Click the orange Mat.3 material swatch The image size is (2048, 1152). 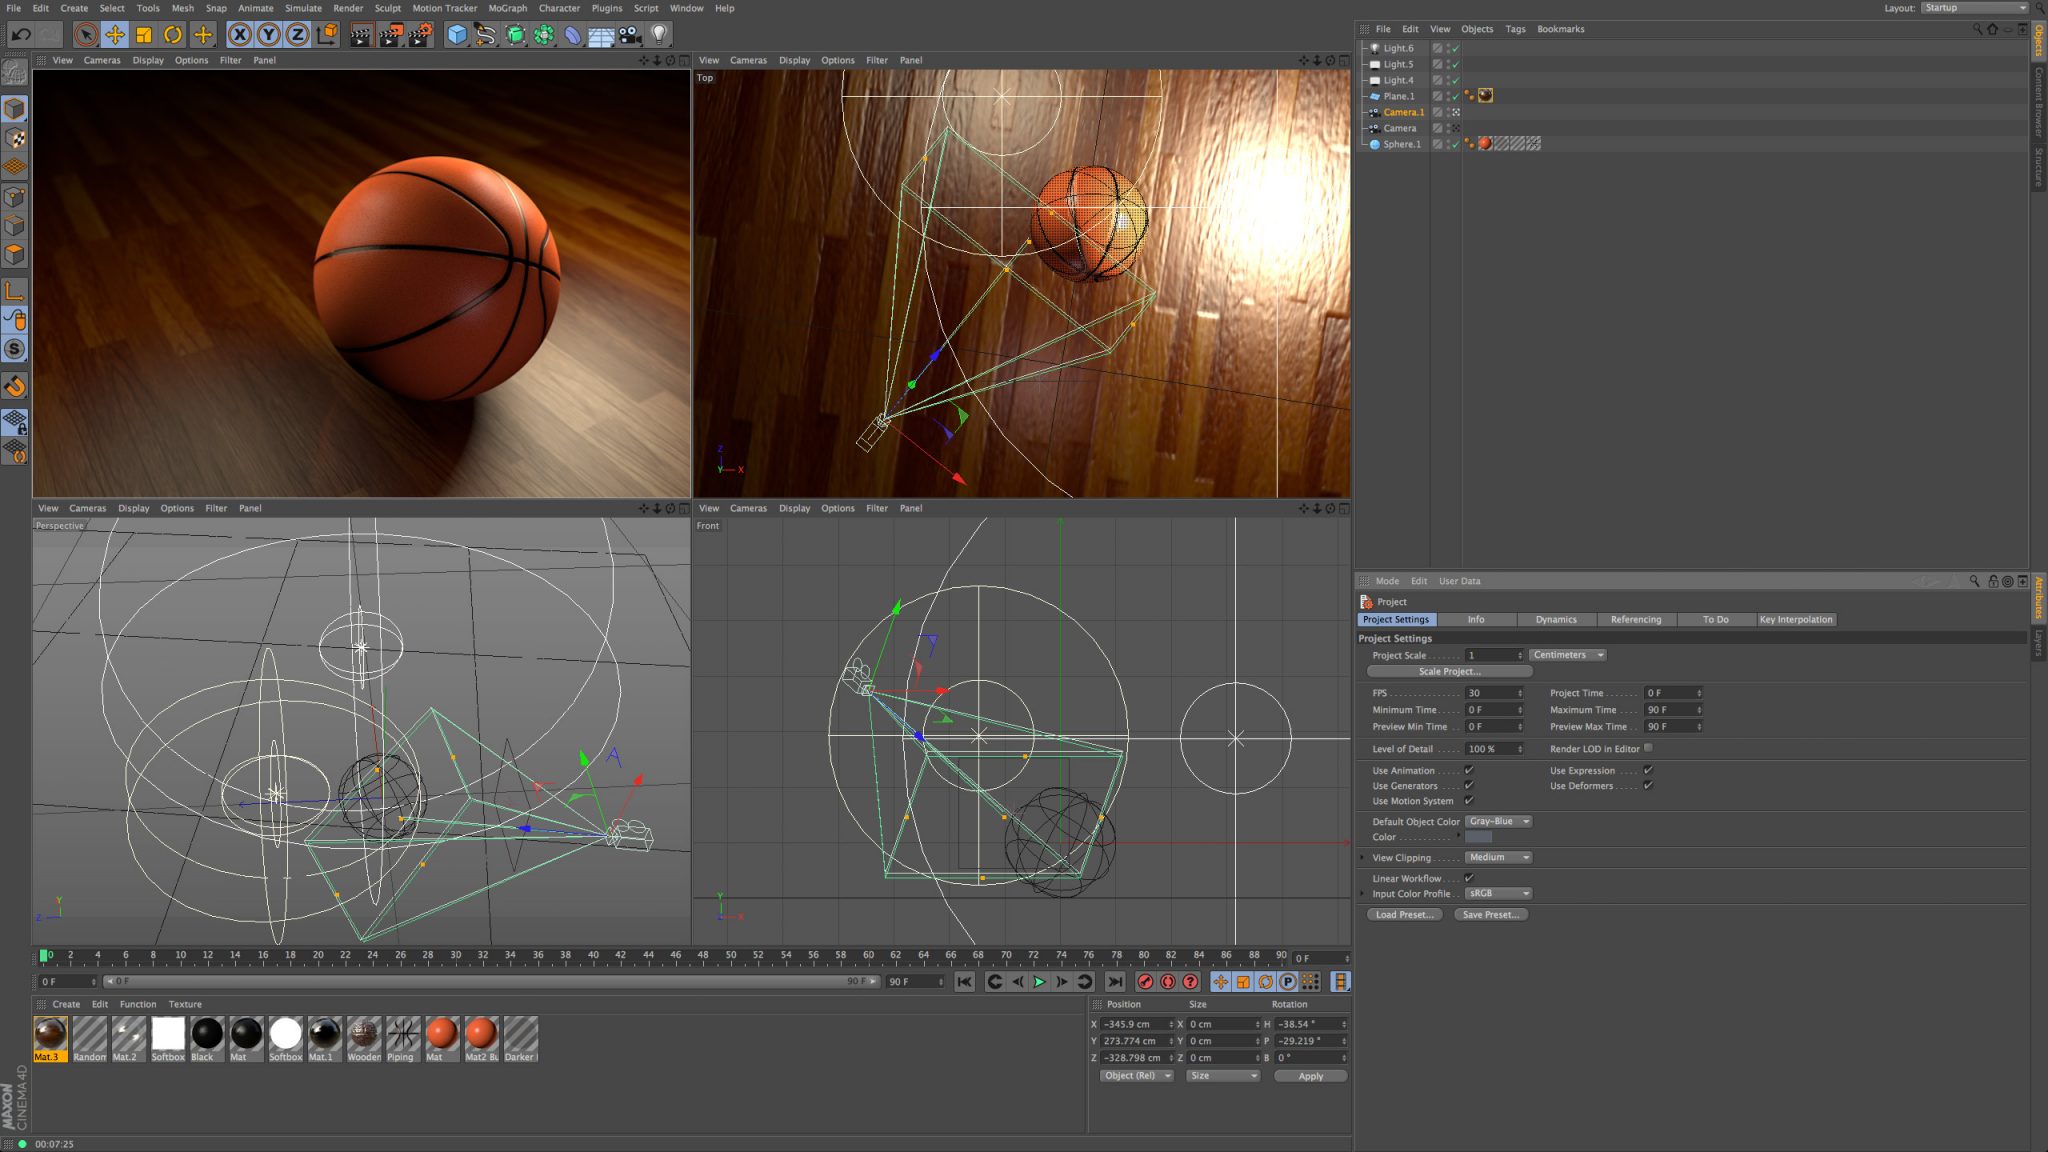point(51,1035)
